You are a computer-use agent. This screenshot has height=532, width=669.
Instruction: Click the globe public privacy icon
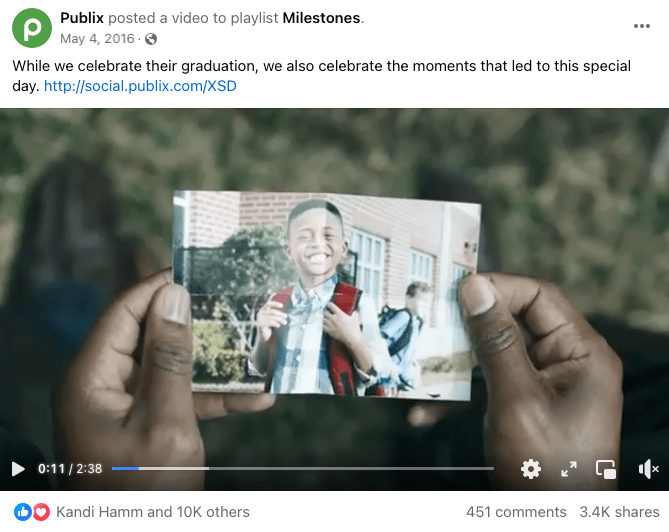151,39
